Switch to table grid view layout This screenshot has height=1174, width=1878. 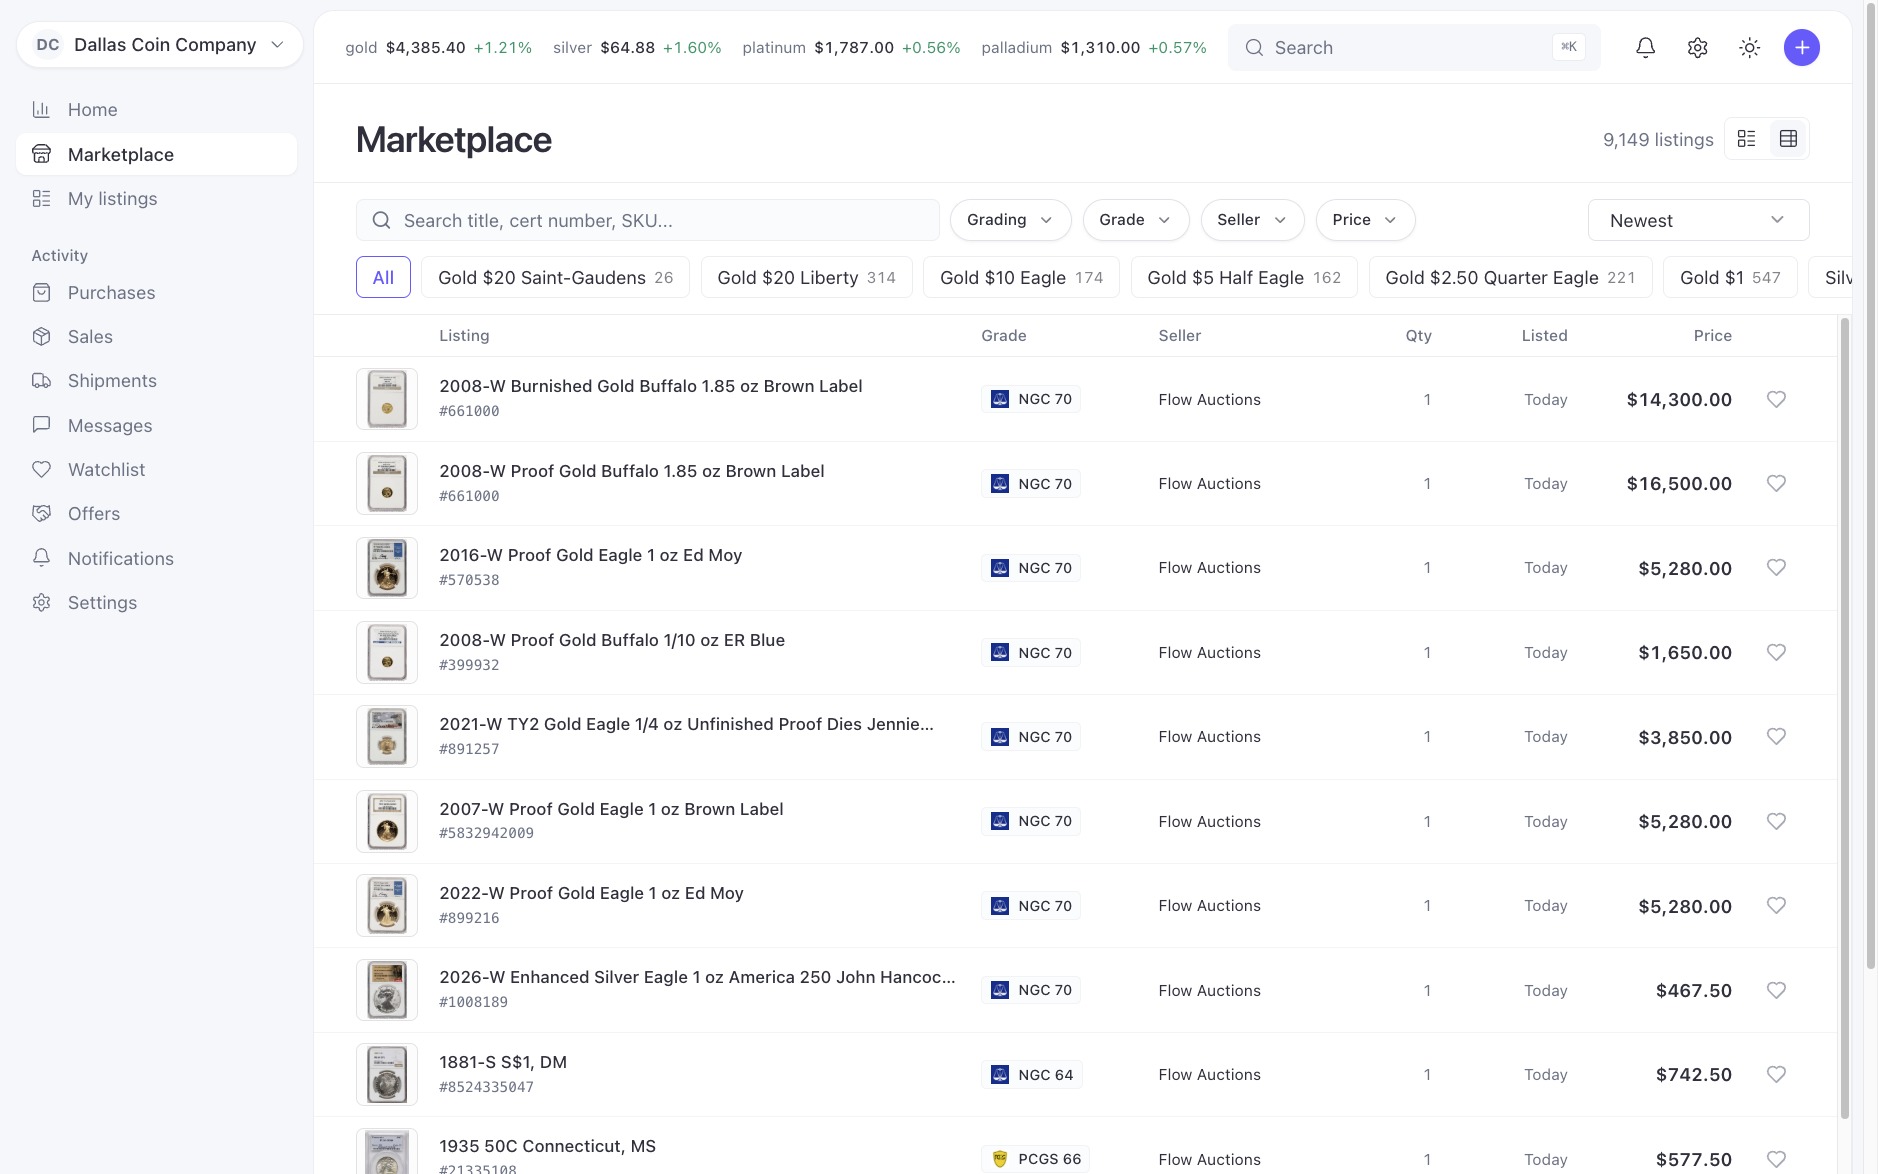point(1788,139)
